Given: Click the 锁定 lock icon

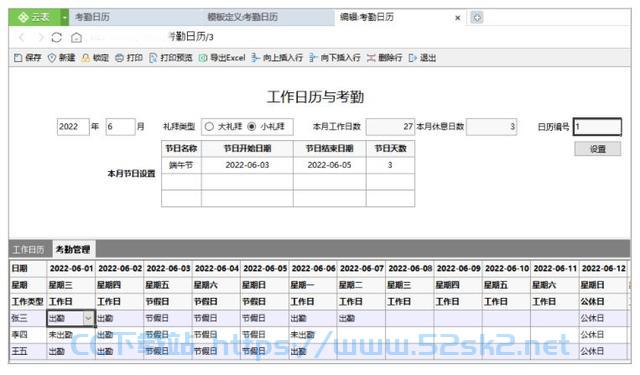Looking at the screenshot, I should point(85,58).
